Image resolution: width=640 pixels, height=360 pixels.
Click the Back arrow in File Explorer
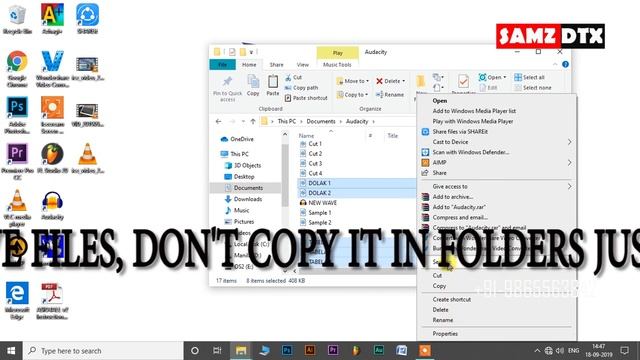click(x=218, y=122)
